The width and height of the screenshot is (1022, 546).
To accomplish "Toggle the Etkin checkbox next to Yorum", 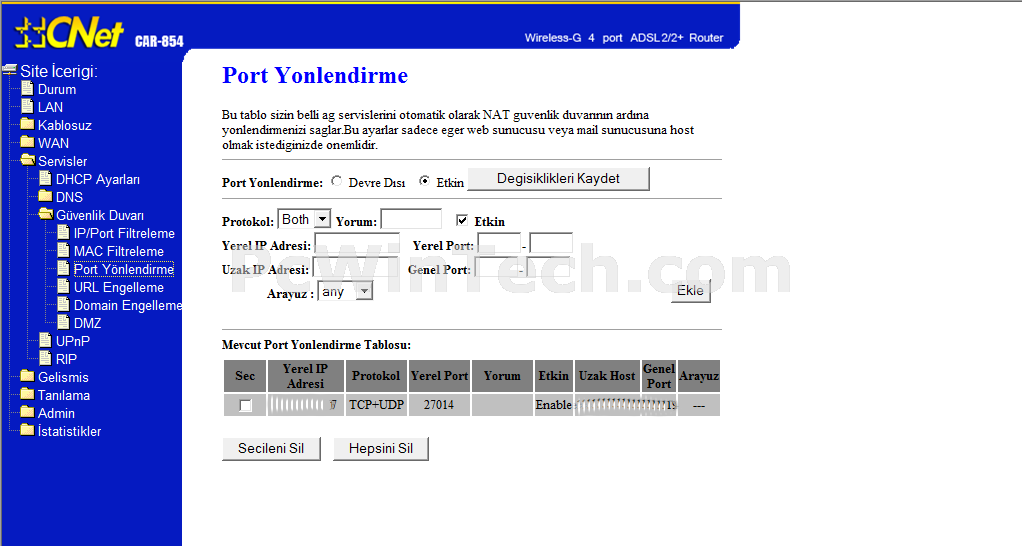I will coord(462,220).
